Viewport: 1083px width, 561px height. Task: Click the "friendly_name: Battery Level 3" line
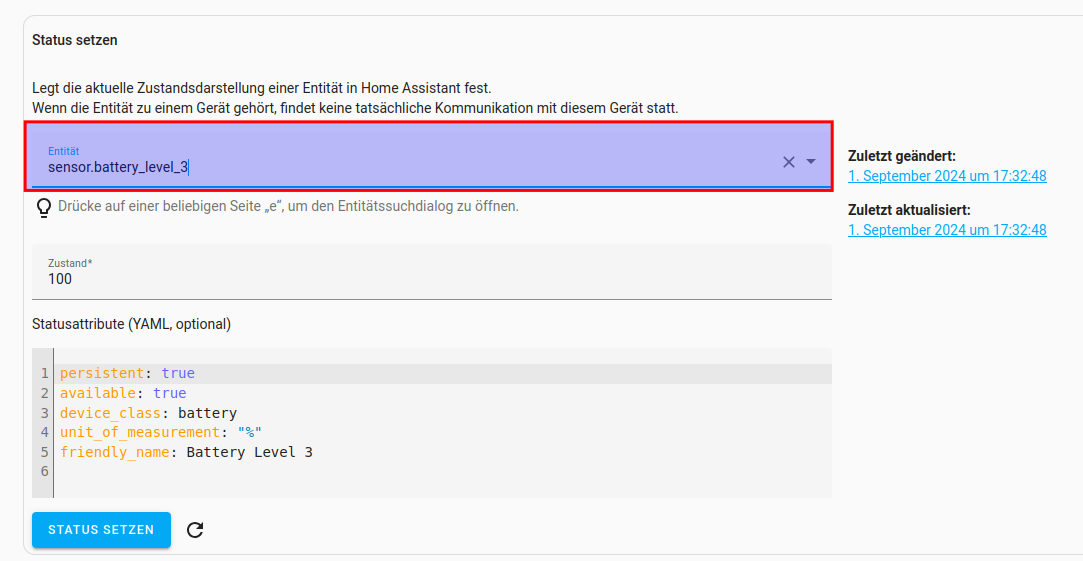(x=186, y=452)
